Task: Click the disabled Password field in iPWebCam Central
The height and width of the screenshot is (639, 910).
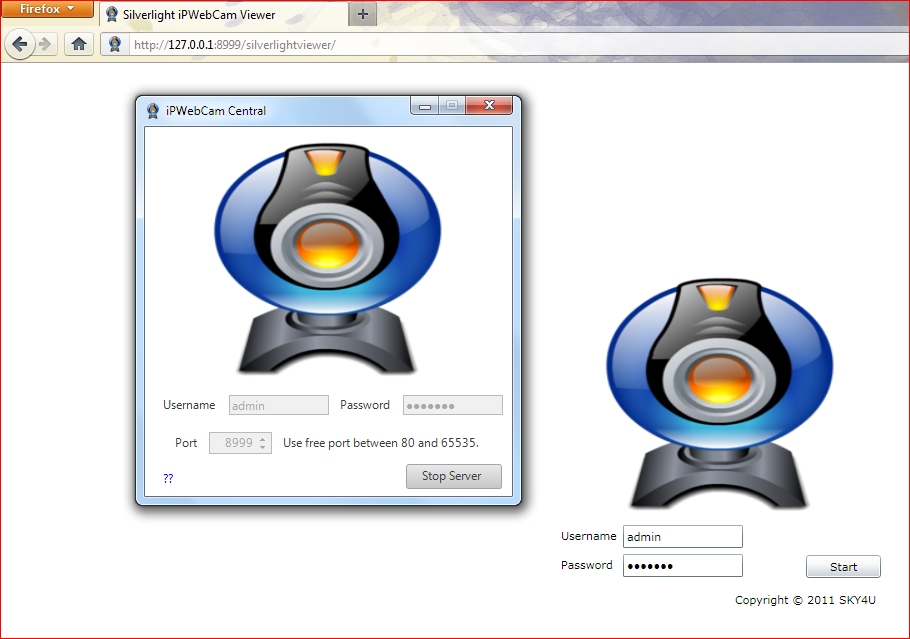Action: (x=453, y=405)
